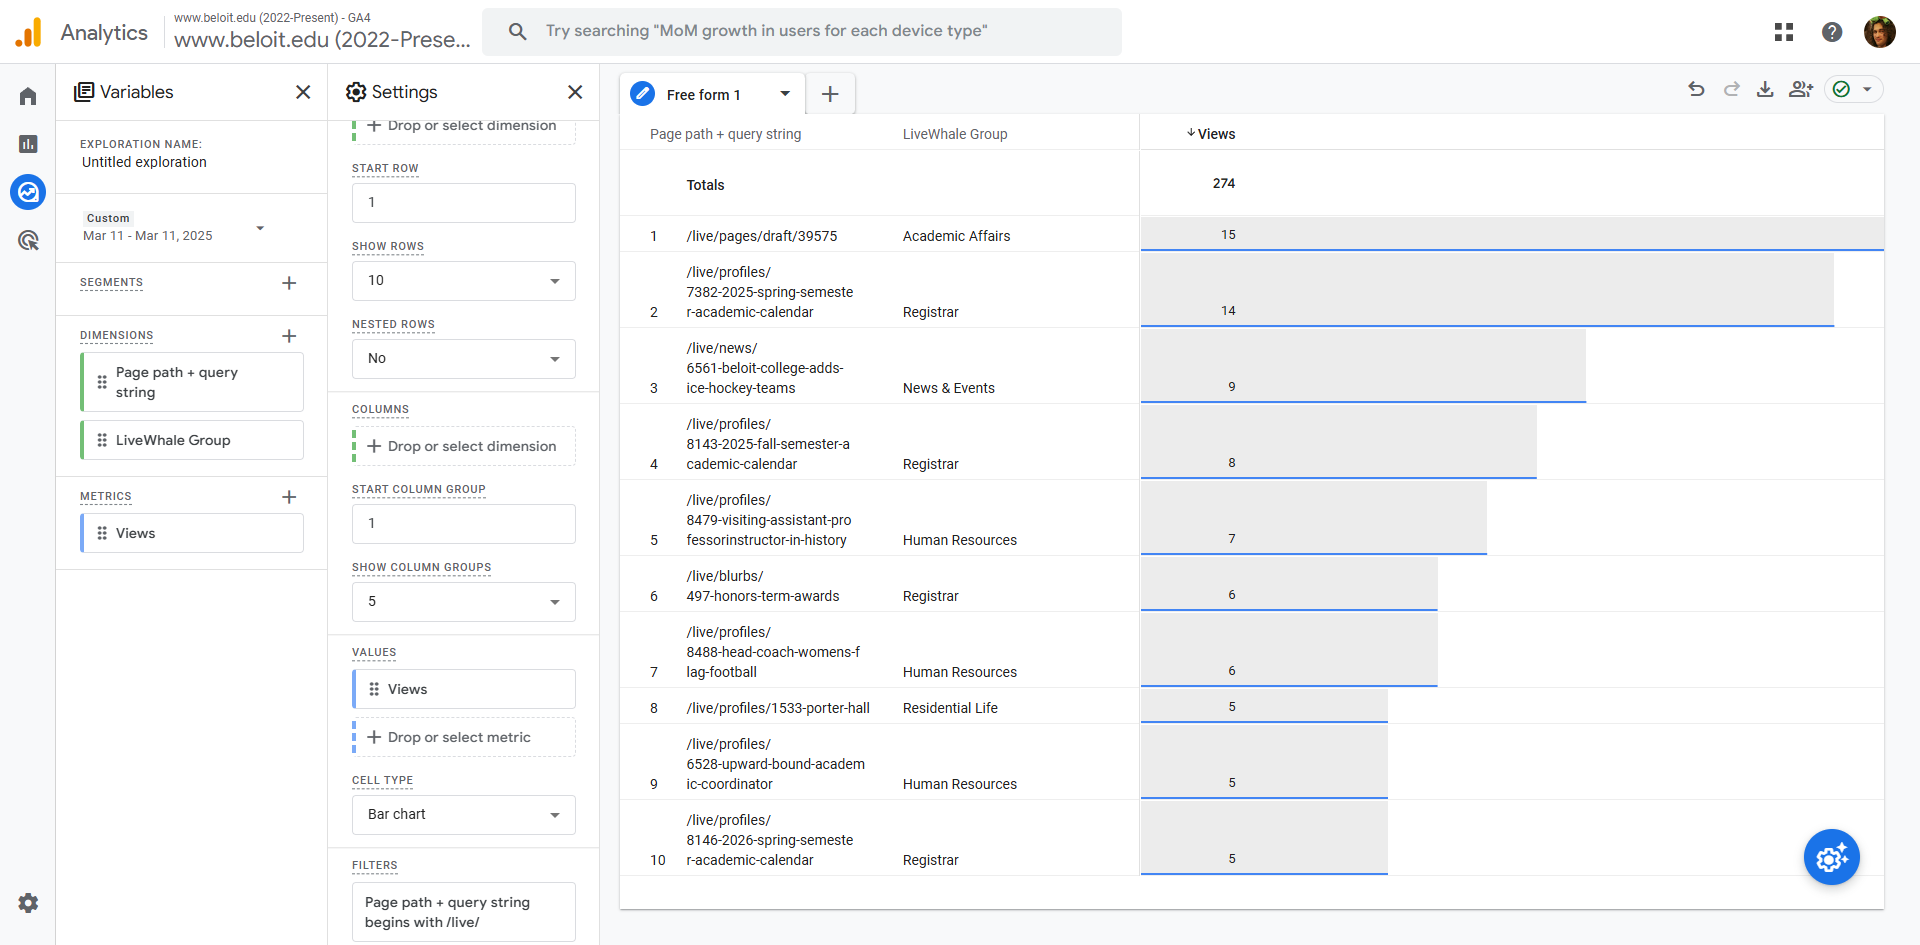The width and height of the screenshot is (1920, 945).
Task: Click the Google Analytics logo
Action: (x=29, y=32)
